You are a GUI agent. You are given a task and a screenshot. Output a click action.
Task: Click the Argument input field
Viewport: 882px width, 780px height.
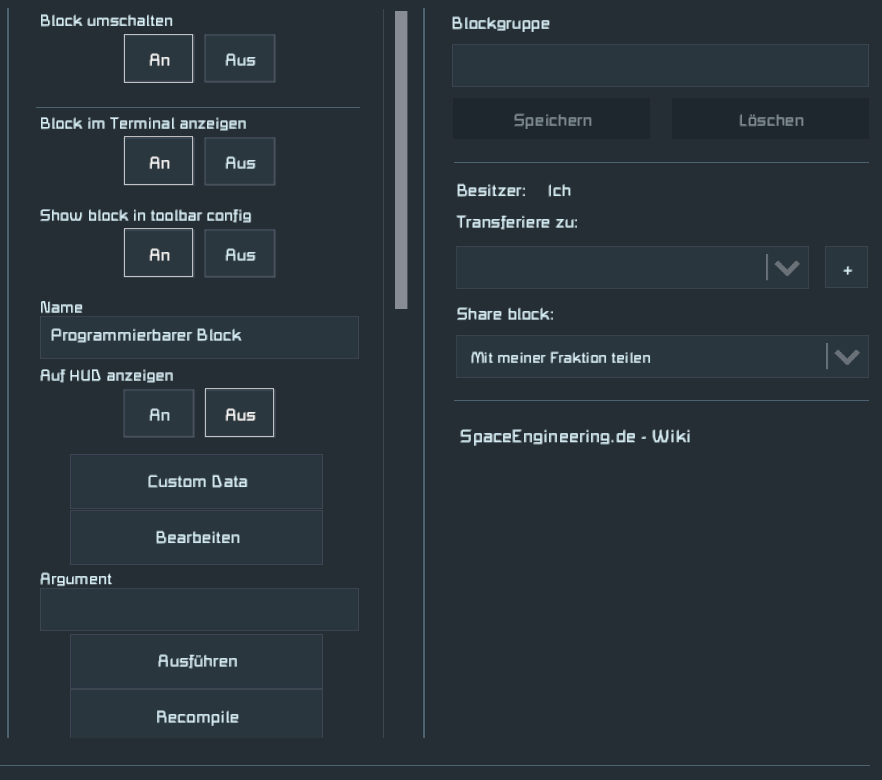coord(198,609)
